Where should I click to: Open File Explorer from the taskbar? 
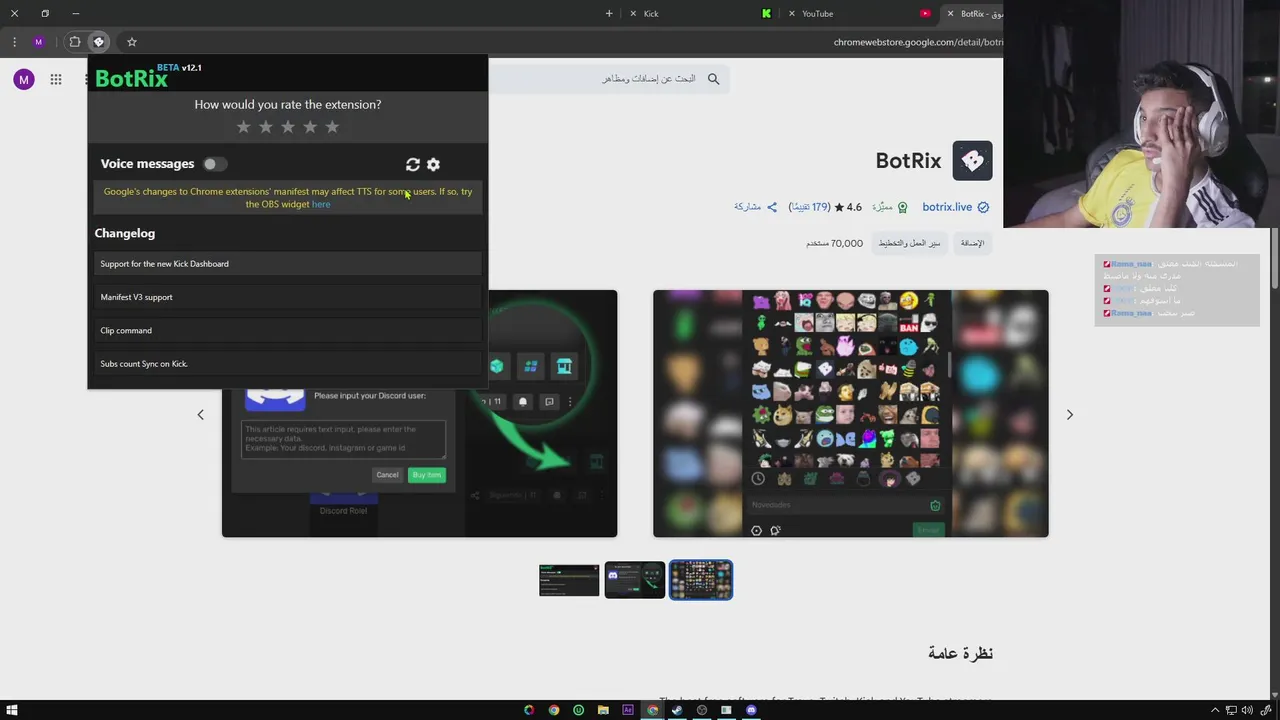click(603, 710)
